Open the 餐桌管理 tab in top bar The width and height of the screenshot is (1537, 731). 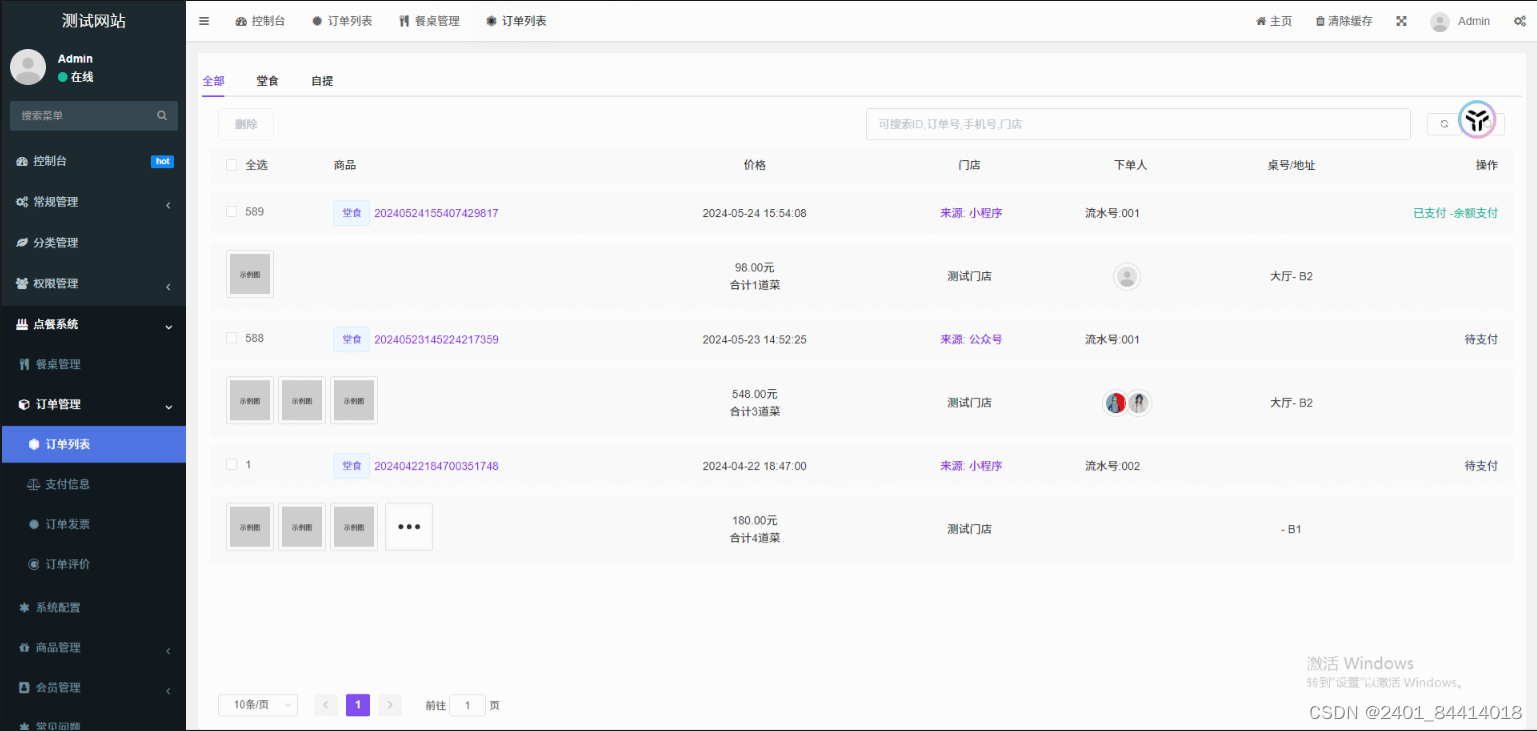(x=429, y=21)
